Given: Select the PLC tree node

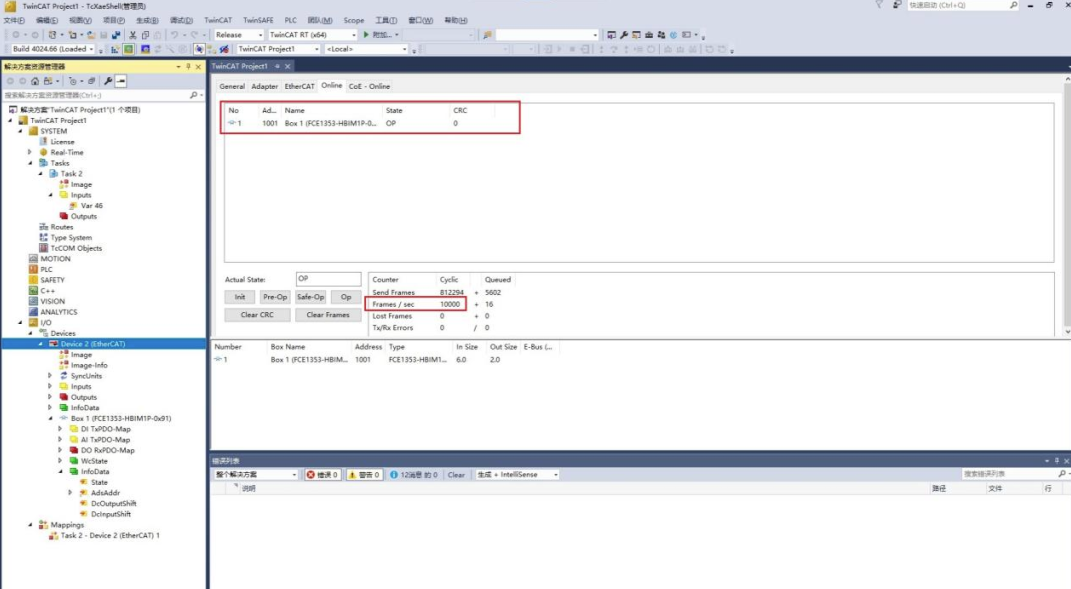Looking at the screenshot, I should point(46,269).
